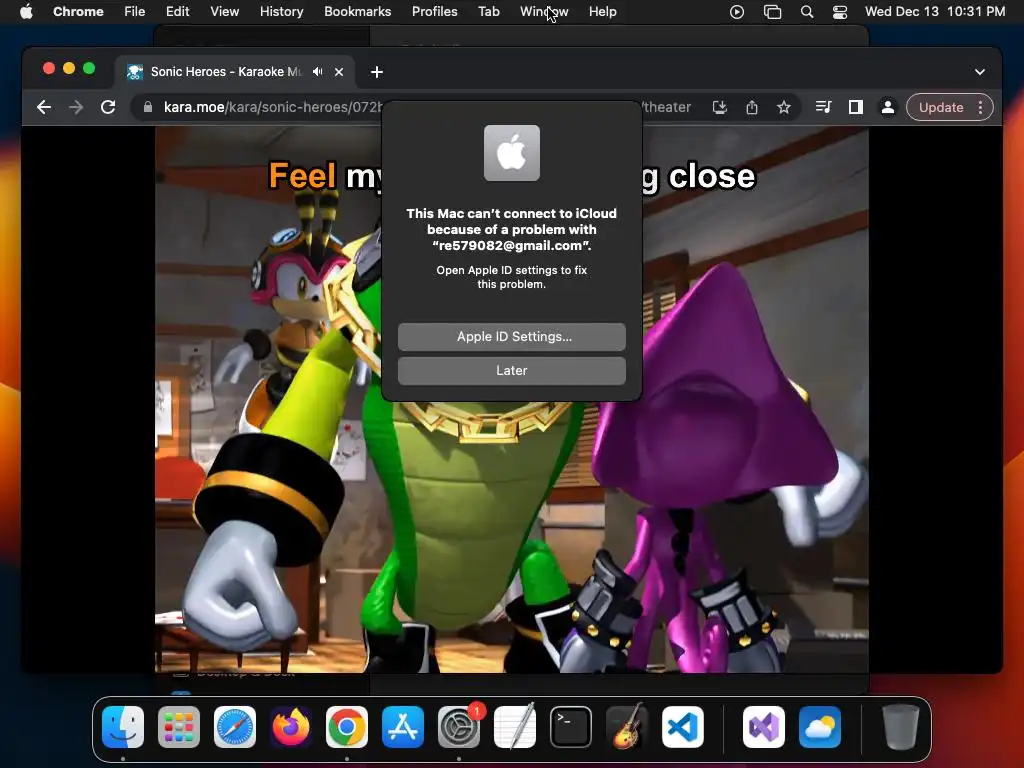
Task: Expand the tab search chevron
Action: (980, 72)
